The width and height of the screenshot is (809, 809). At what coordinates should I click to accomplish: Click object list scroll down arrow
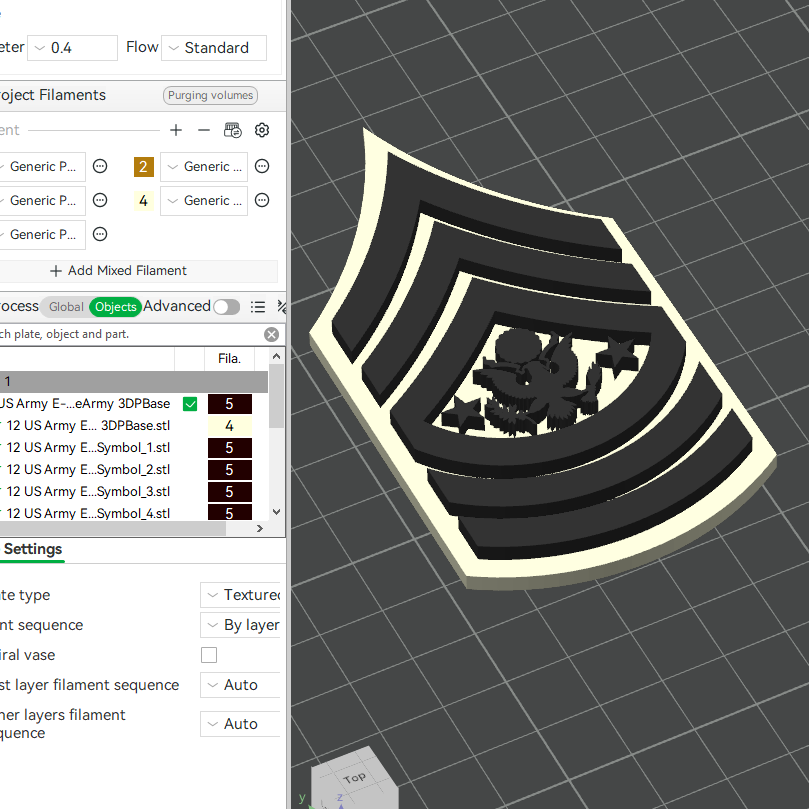tap(276, 512)
